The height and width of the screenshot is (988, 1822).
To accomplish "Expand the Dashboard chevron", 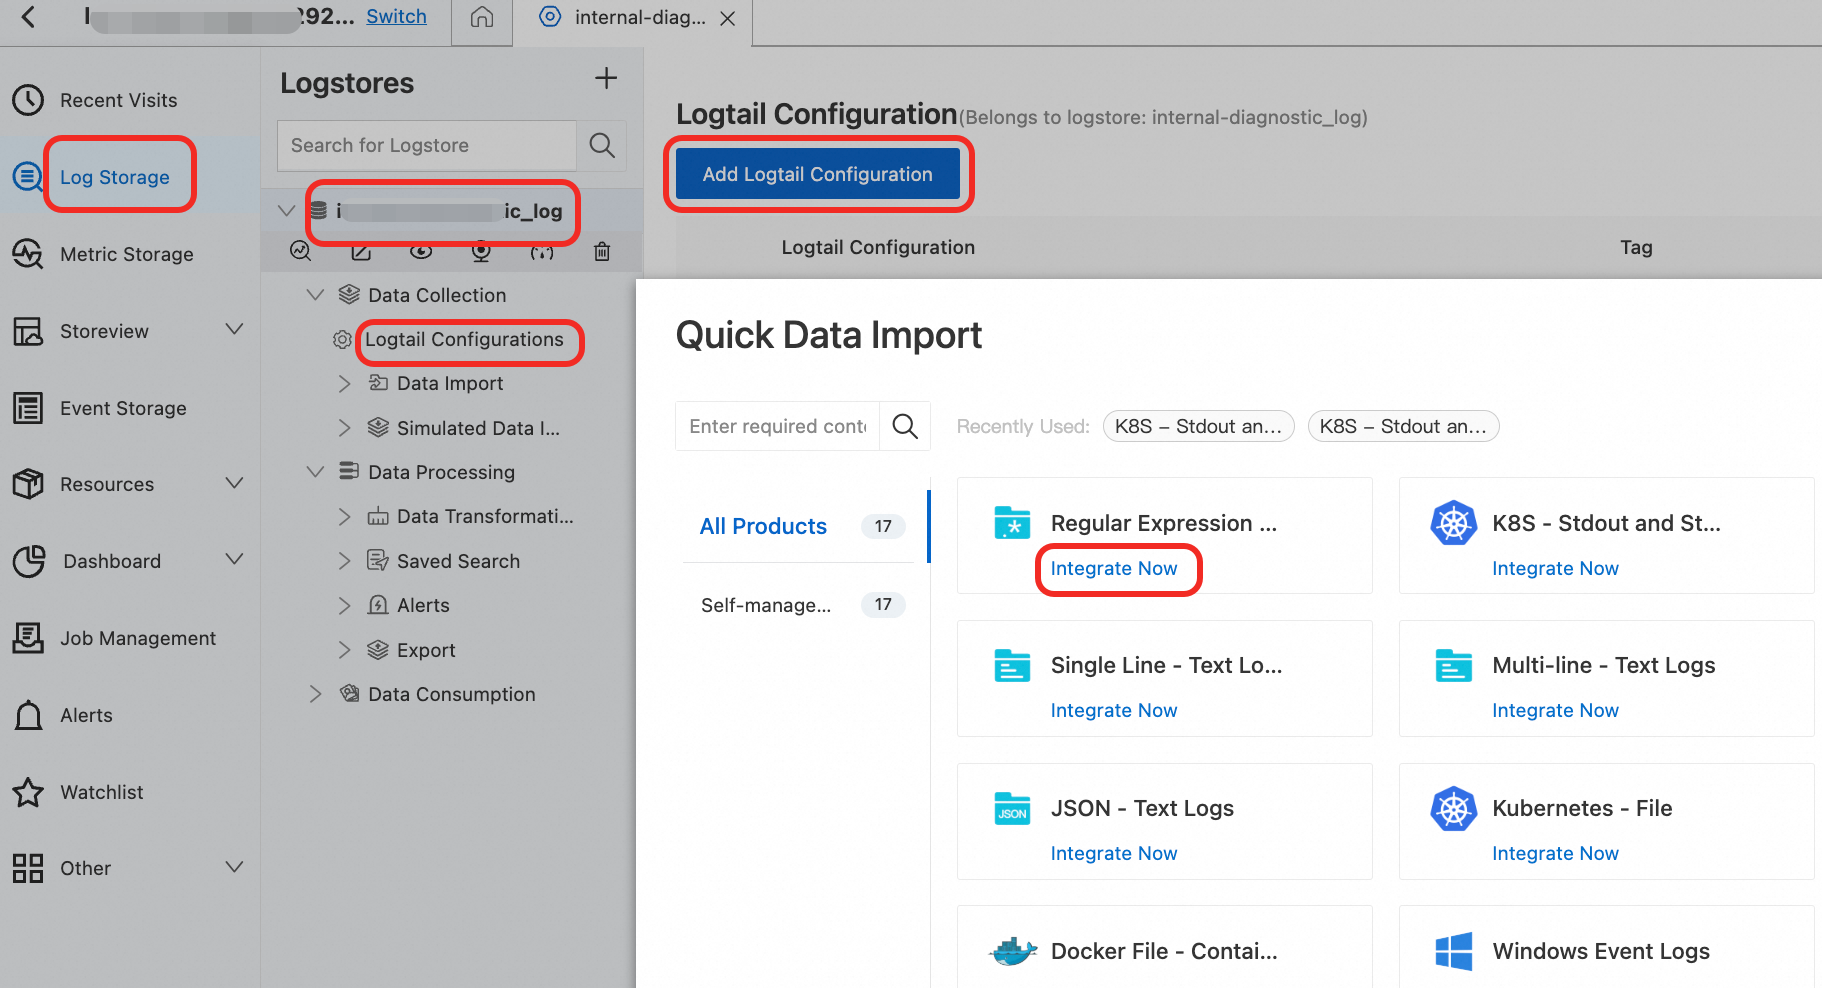I will (x=234, y=559).
